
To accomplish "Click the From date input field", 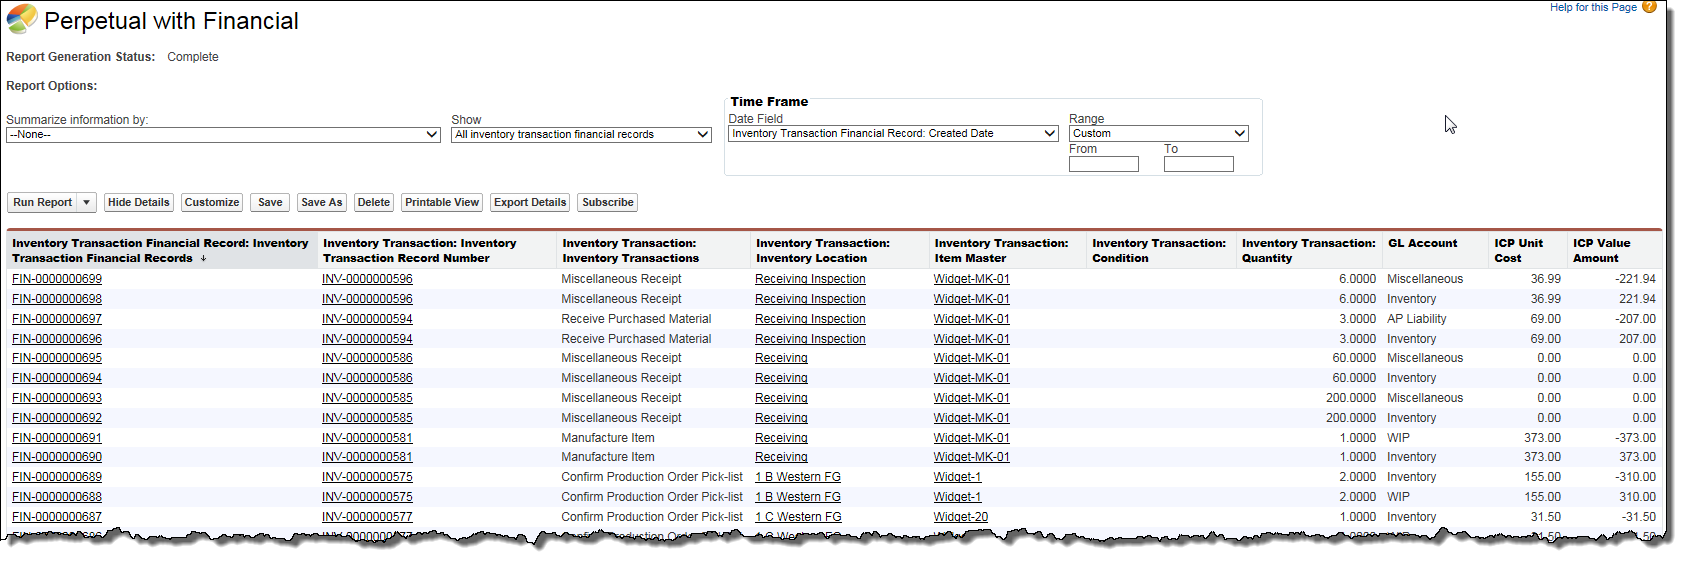I will point(1103,165).
